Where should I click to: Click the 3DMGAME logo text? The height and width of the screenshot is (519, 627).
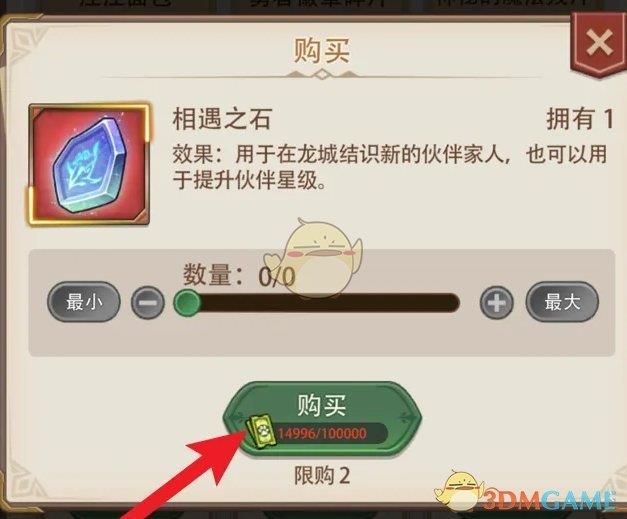(x=550, y=499)
